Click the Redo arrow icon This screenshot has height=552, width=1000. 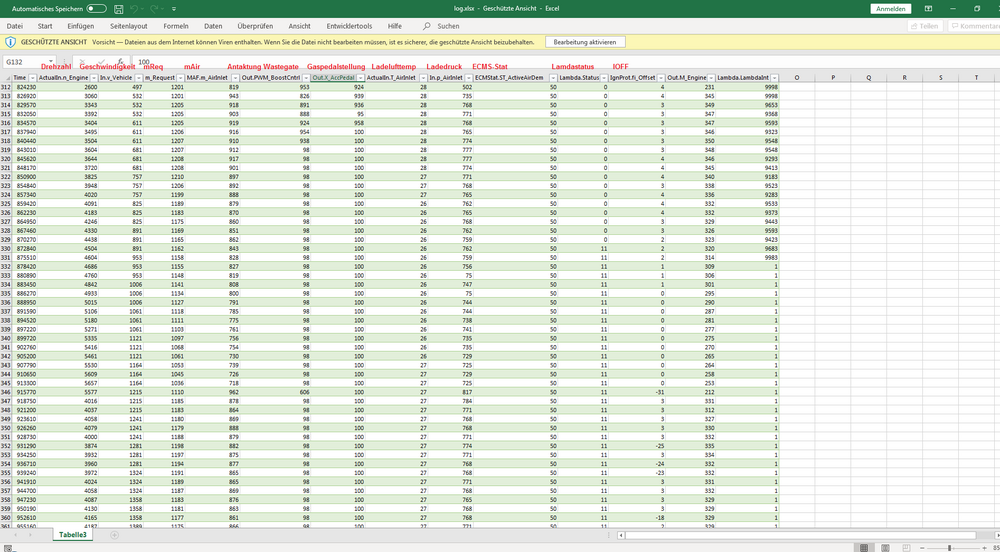(x=156, y=10)
